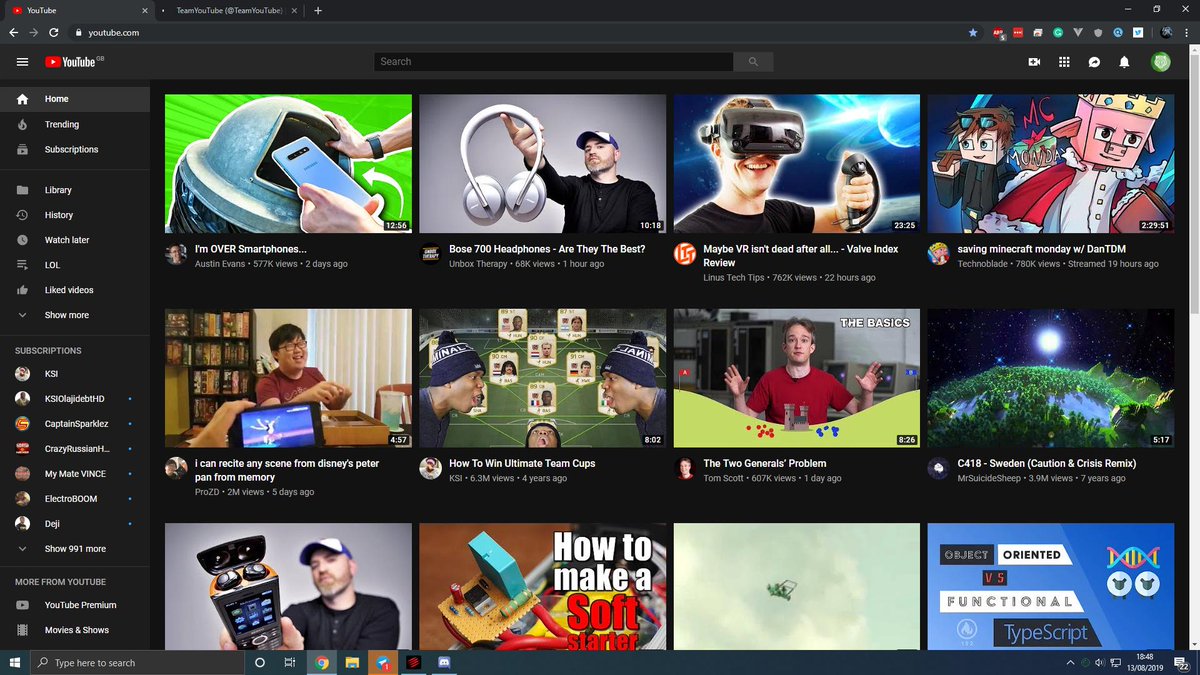Play the Valve Index Review thumbnail
Image resolution: width=1200 pixels, height=675 pixels.
(797, 164)
